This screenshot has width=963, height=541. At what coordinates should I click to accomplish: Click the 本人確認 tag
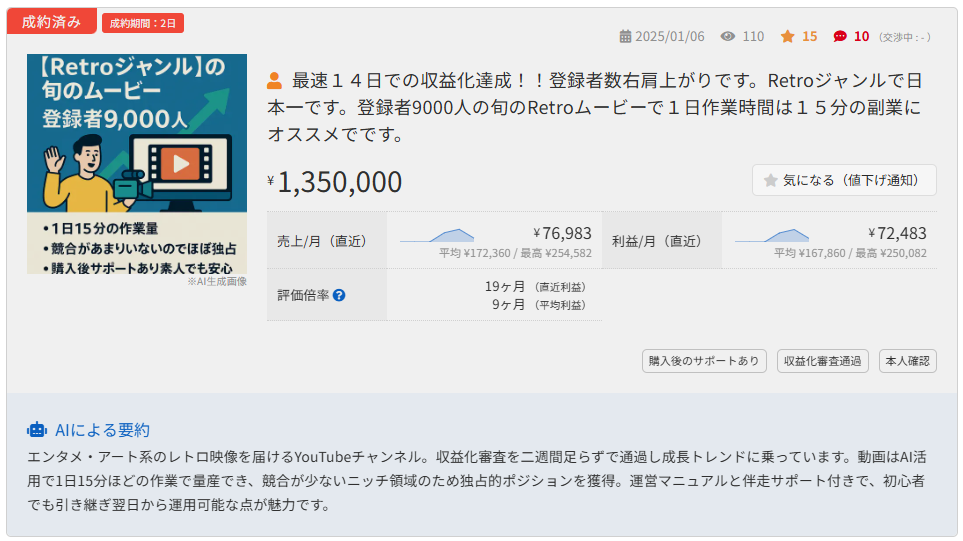click(x=908, y=361)
